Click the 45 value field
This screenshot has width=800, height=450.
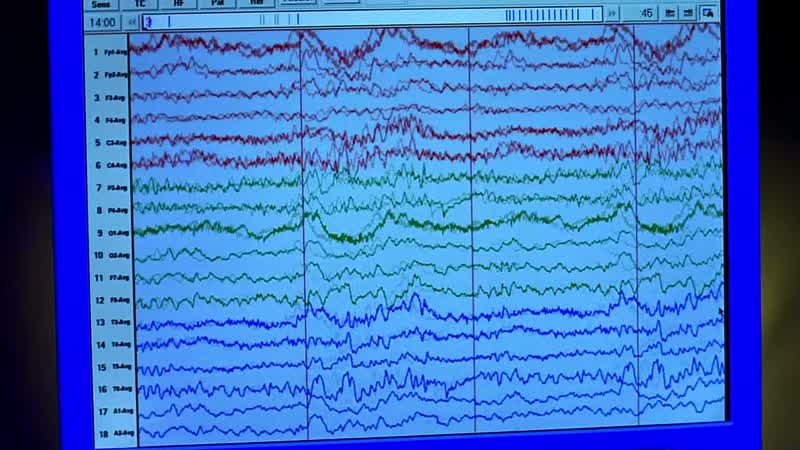pyautogui.click(x=640, y=13)
